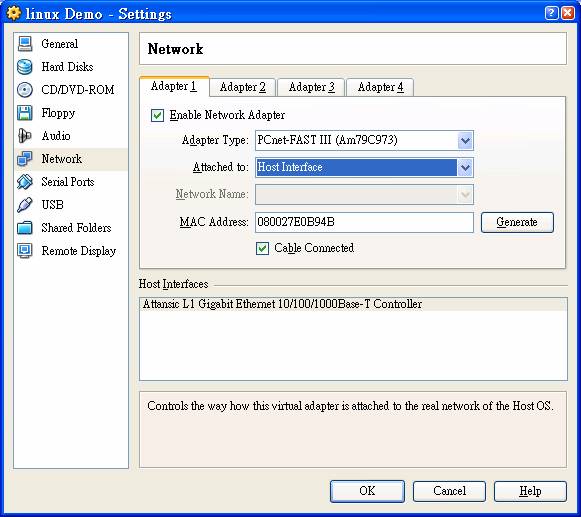581x517 pixels.
Task: Select the Hard Disks icon
Action: pos(25,67)
